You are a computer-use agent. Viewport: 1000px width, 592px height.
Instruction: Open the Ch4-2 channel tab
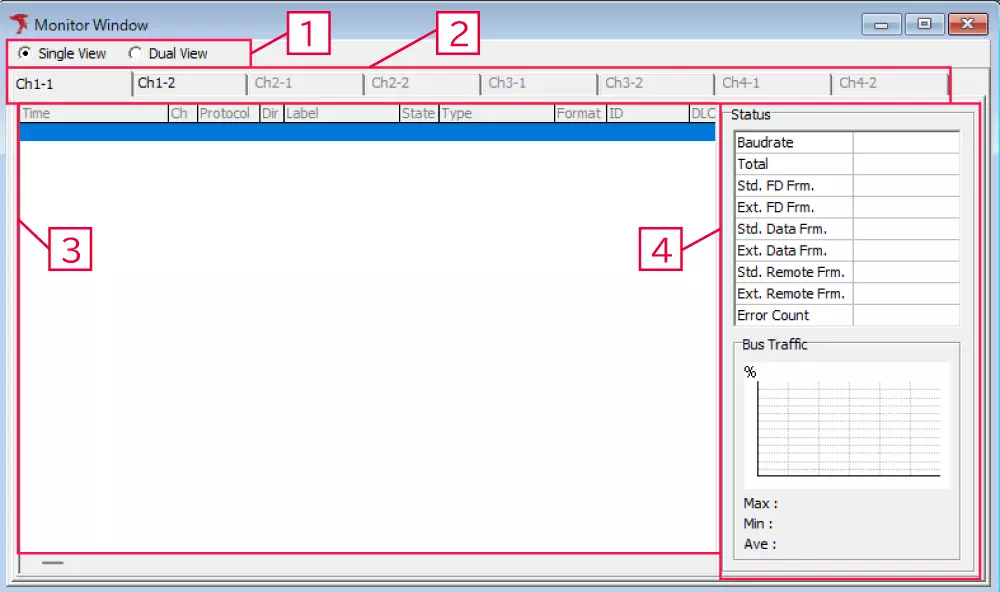point(888,84)
